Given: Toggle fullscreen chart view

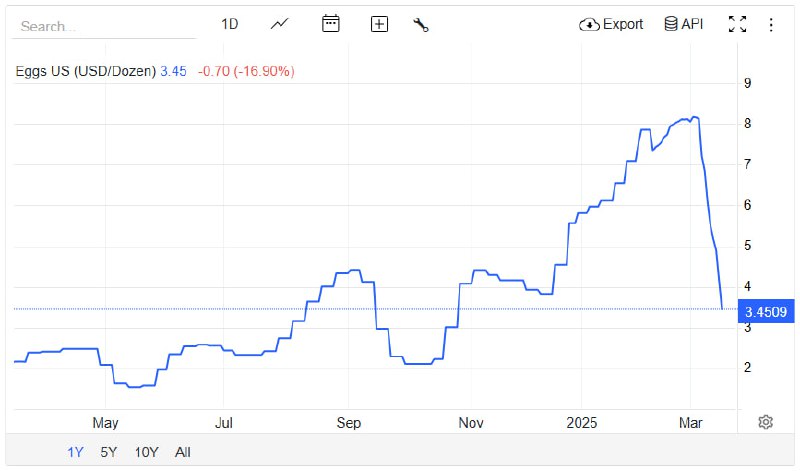Looking at the screenshot, I should 738,24.
